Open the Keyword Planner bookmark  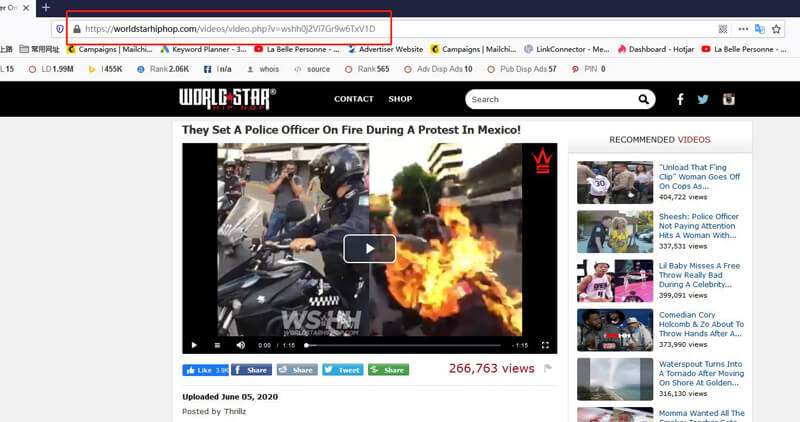(x=203, y=49)
